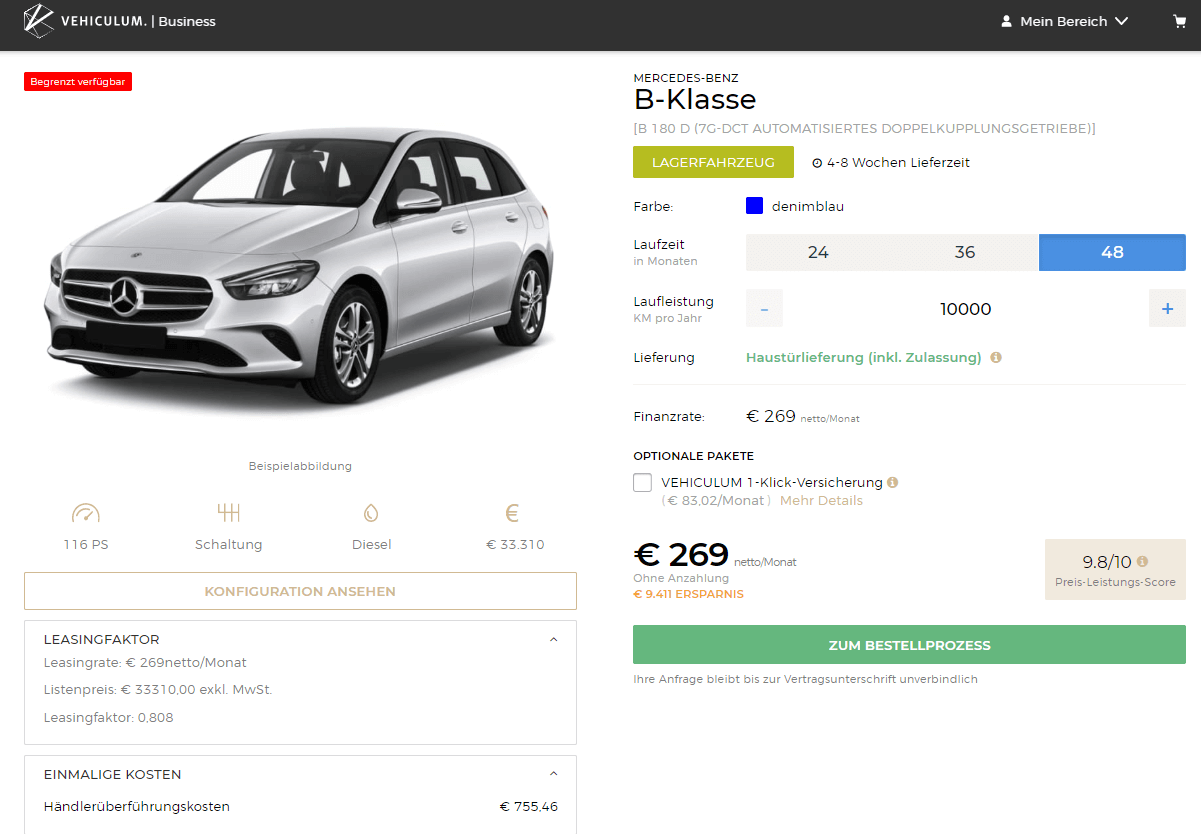Open the shopping cart icon

coord(1179,21)
